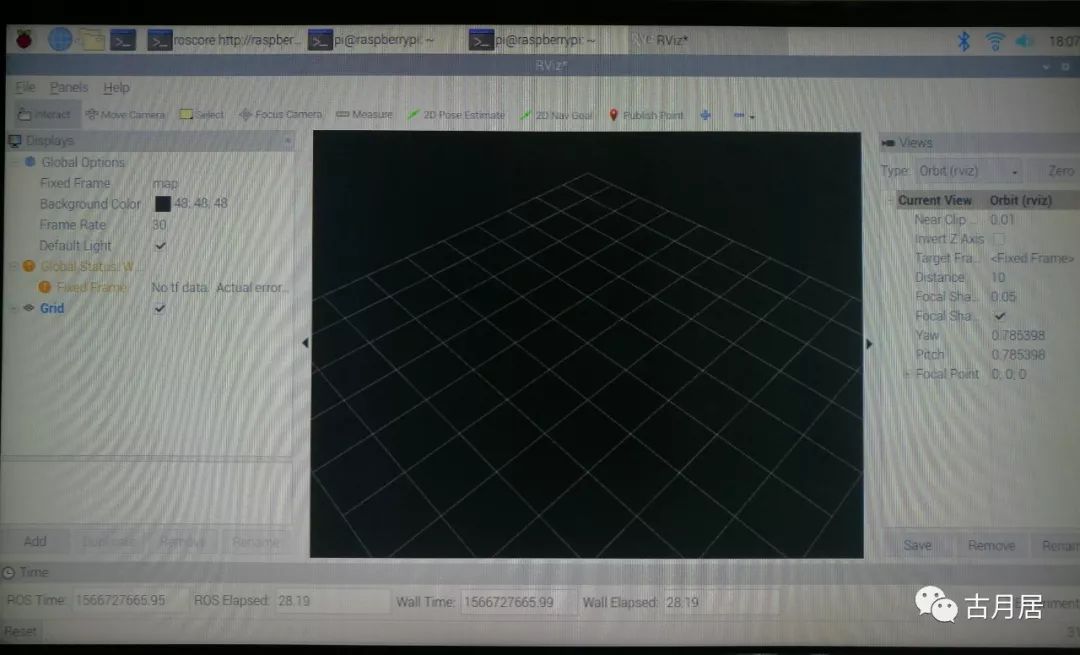Open the Wi-Fi network tray icon
1080x655 pixels.
(994, 41)
